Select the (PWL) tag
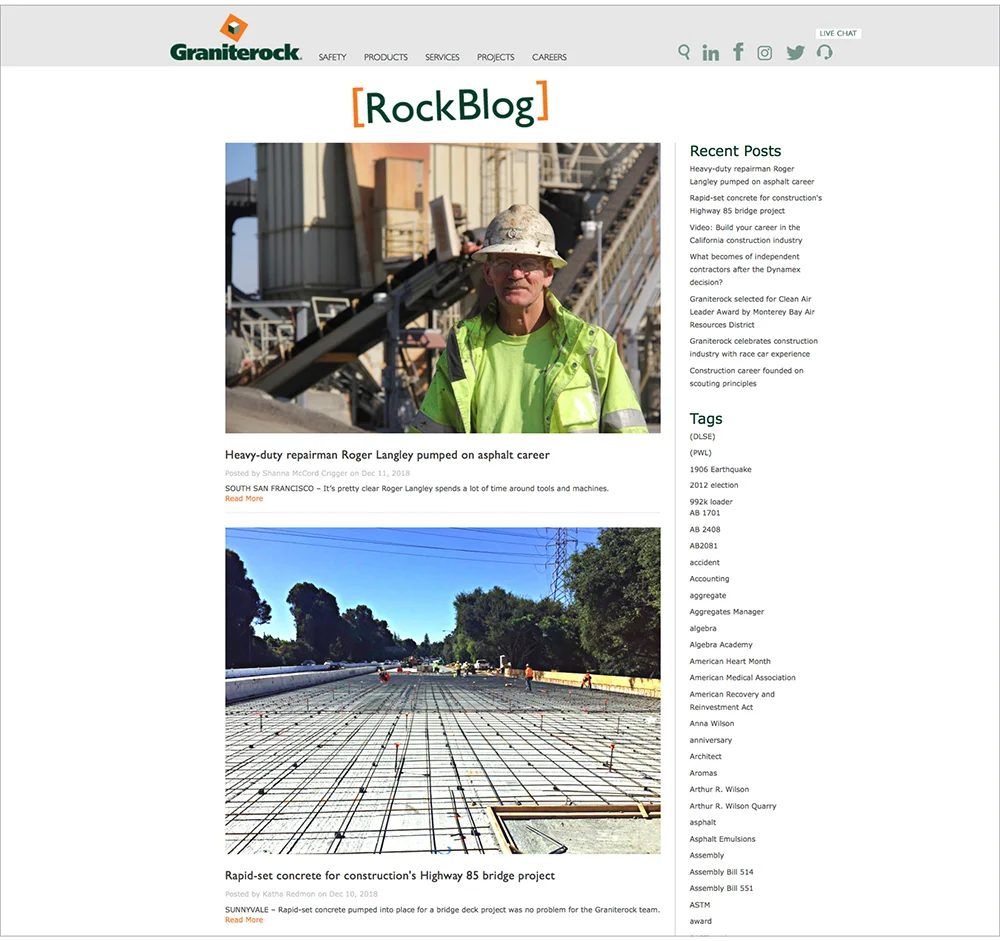This screenshot has width=1000, height=941. tap(700, 452)
